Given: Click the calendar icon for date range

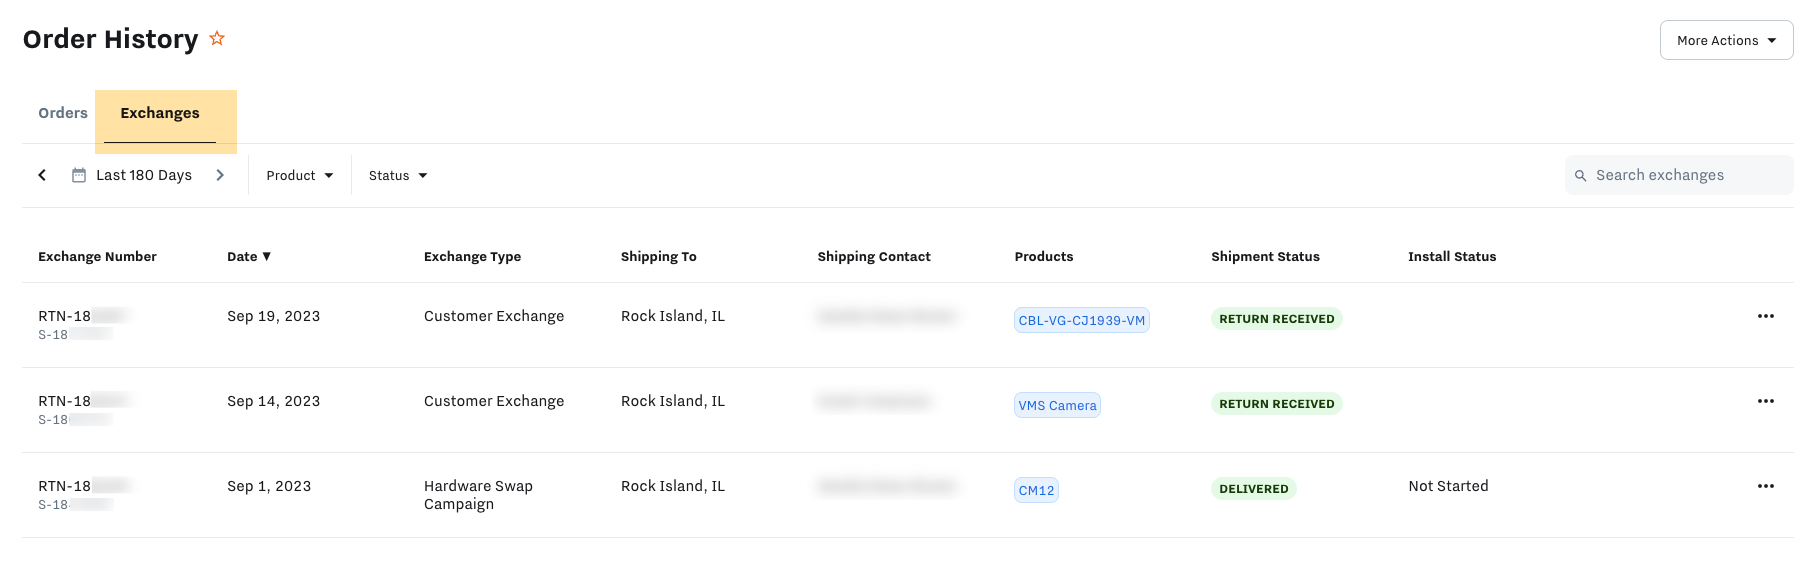Looking at the screenshot, I should (79, 175).
